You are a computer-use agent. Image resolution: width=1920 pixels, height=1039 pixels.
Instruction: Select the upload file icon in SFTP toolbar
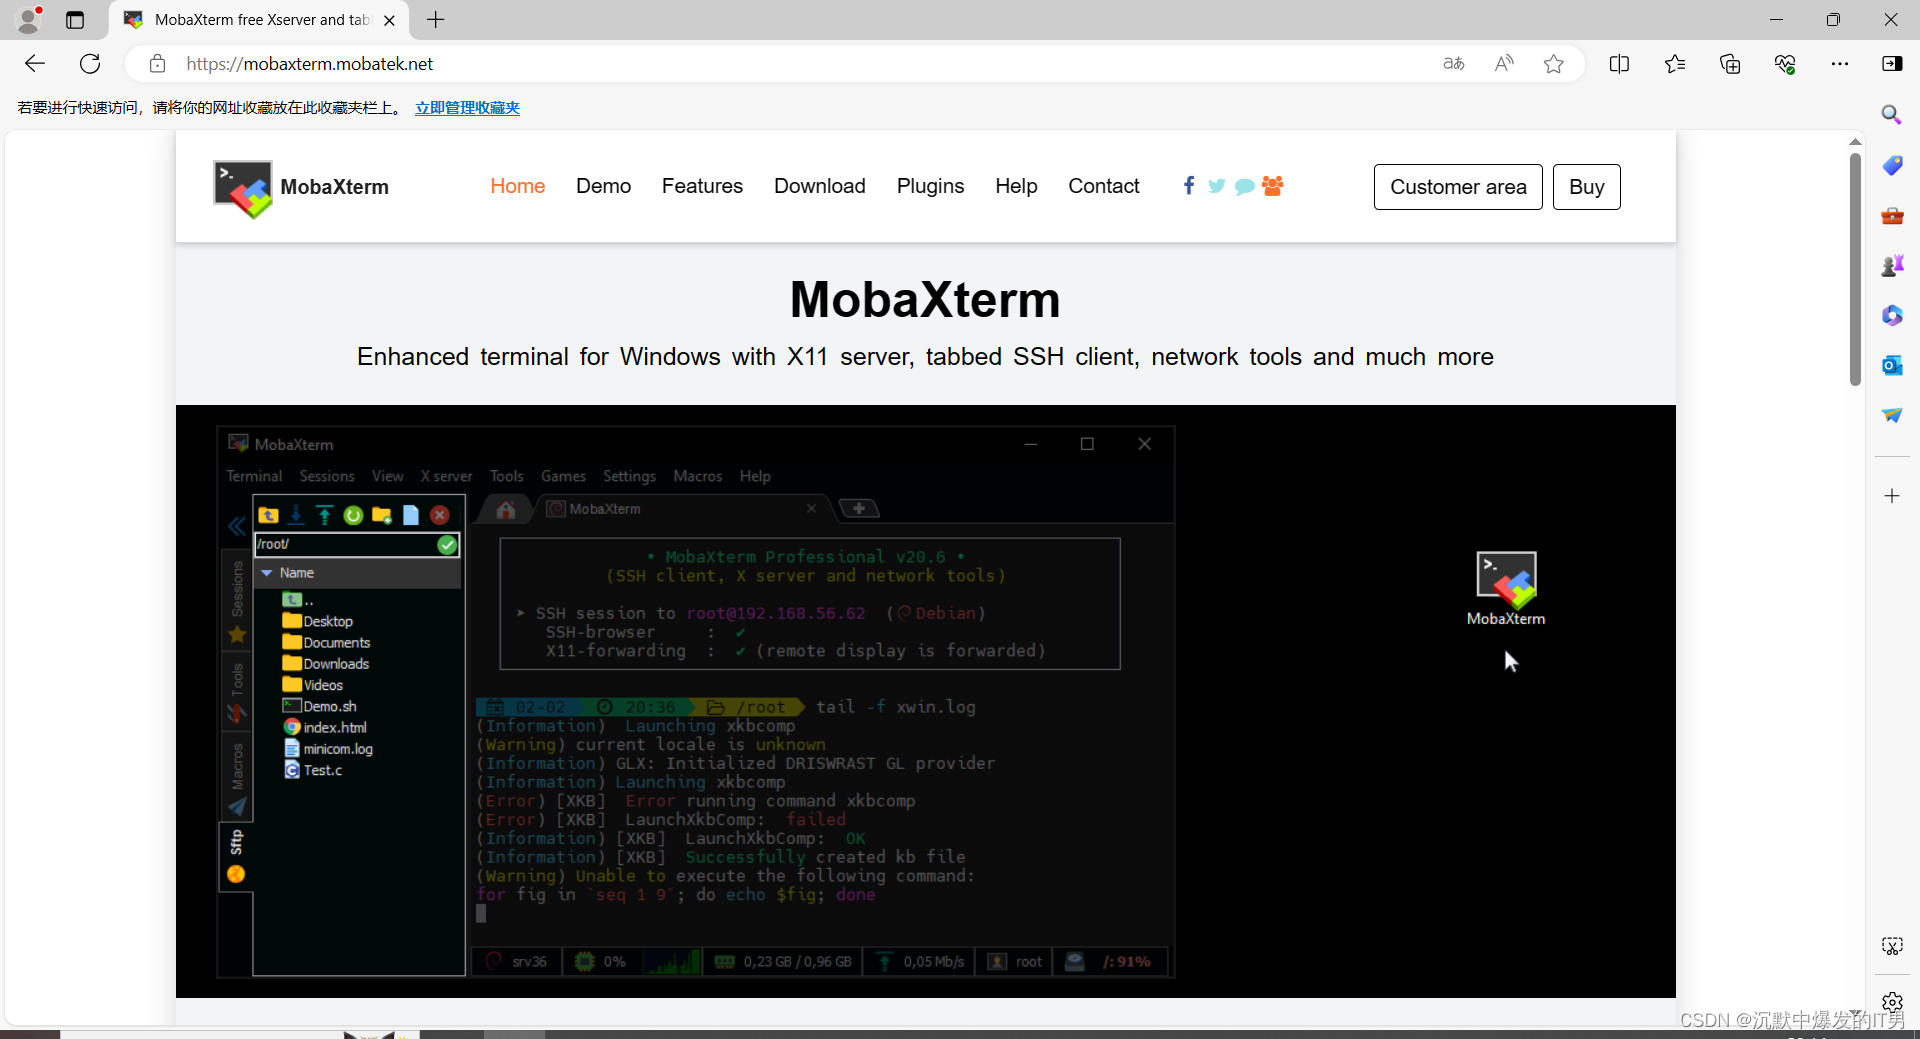click(x=324, y=515)
